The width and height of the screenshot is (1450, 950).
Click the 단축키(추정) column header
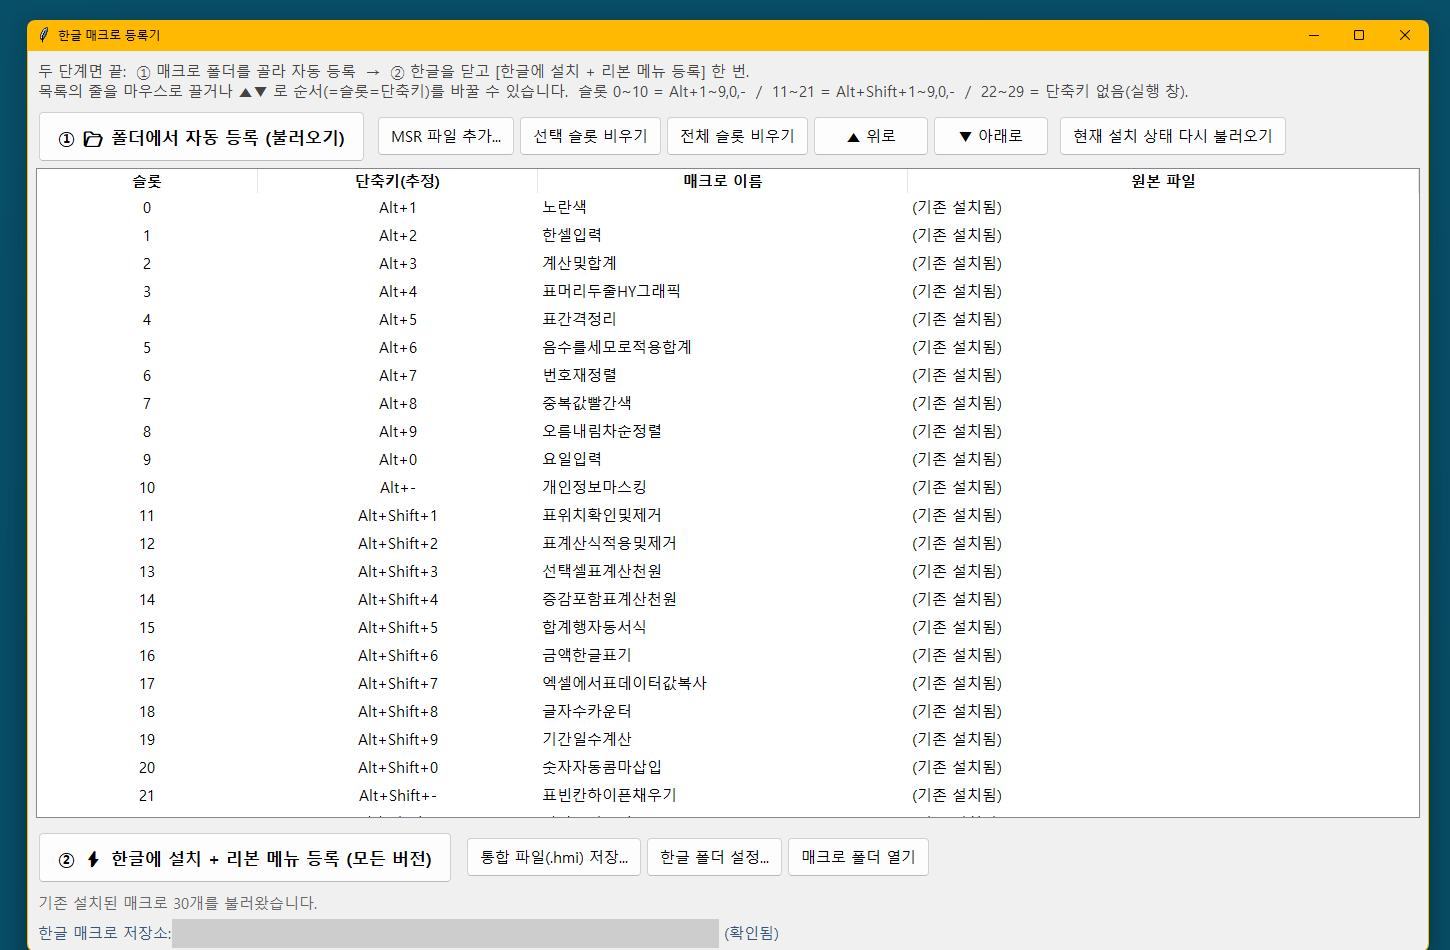point(398,181)
